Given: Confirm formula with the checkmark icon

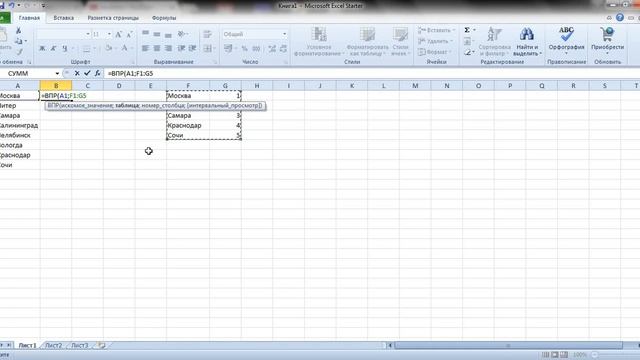Looking at the screenshot, I should pyautogui.click(x=87, y=73).
